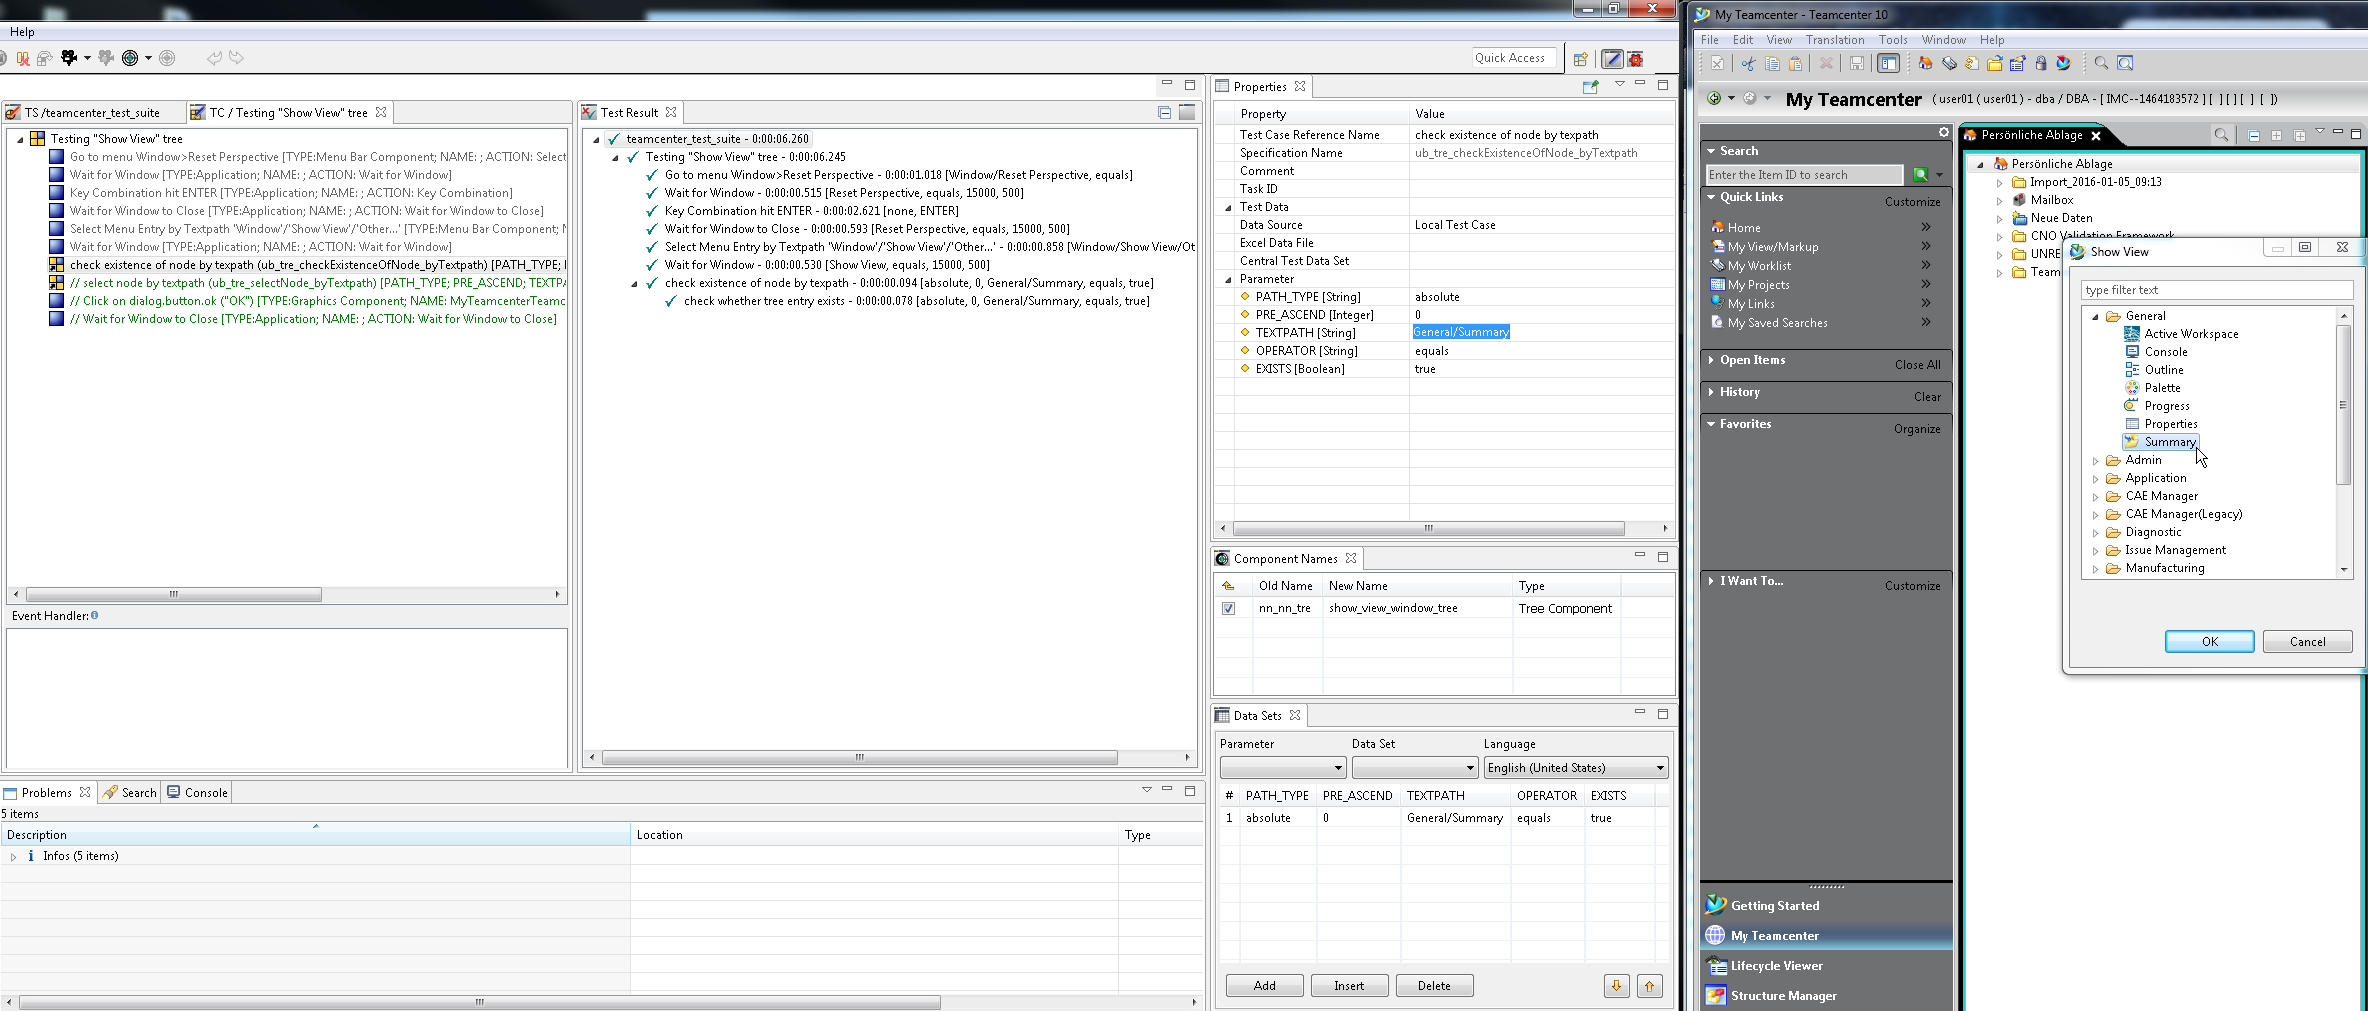This screenshot has height=1011, width=2368.
Task: Click the 'type filter text' field in Show View
Action: point(2216,290)
